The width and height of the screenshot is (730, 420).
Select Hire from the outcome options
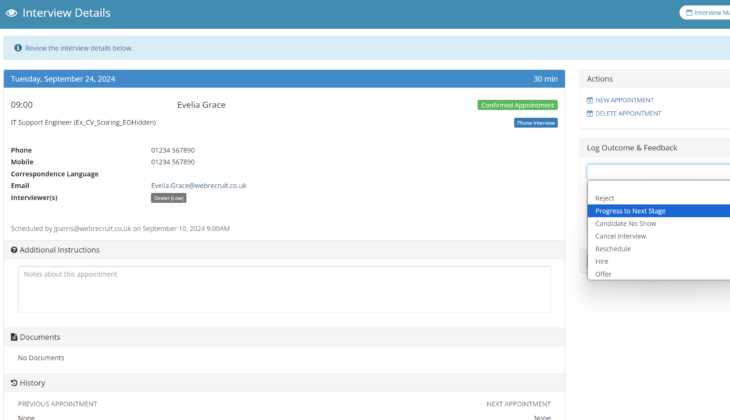point(601,261)
